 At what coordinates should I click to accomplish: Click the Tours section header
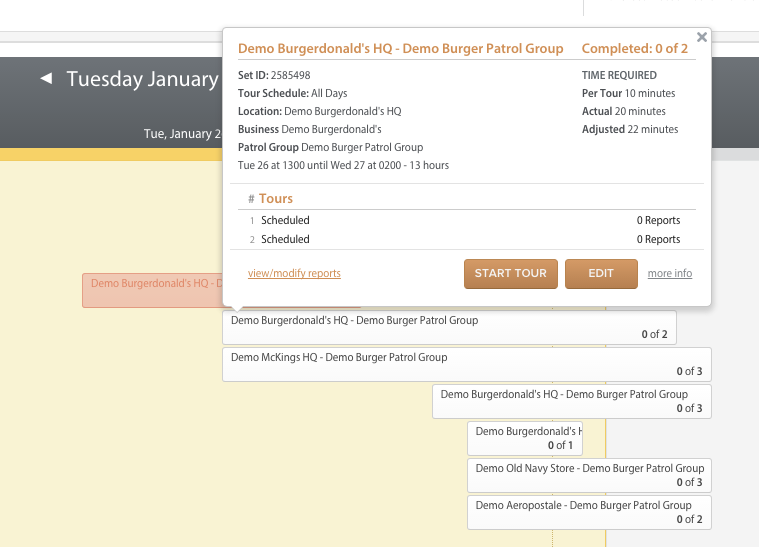pyautogui.click(x=275, y=198)
